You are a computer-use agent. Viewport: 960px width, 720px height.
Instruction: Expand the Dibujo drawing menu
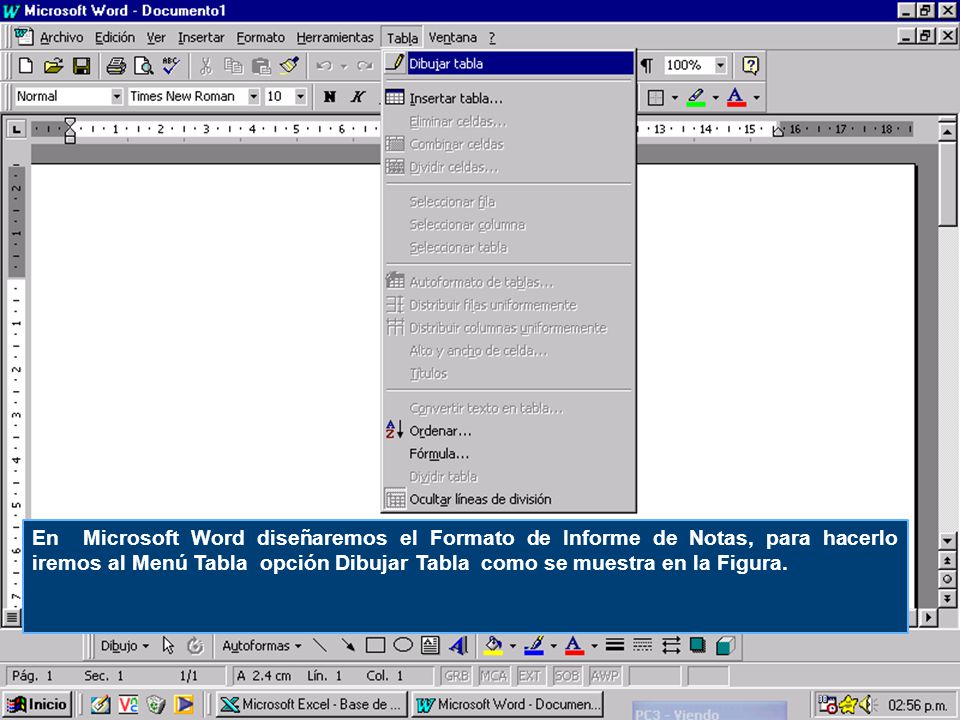[x=125, y=646]
